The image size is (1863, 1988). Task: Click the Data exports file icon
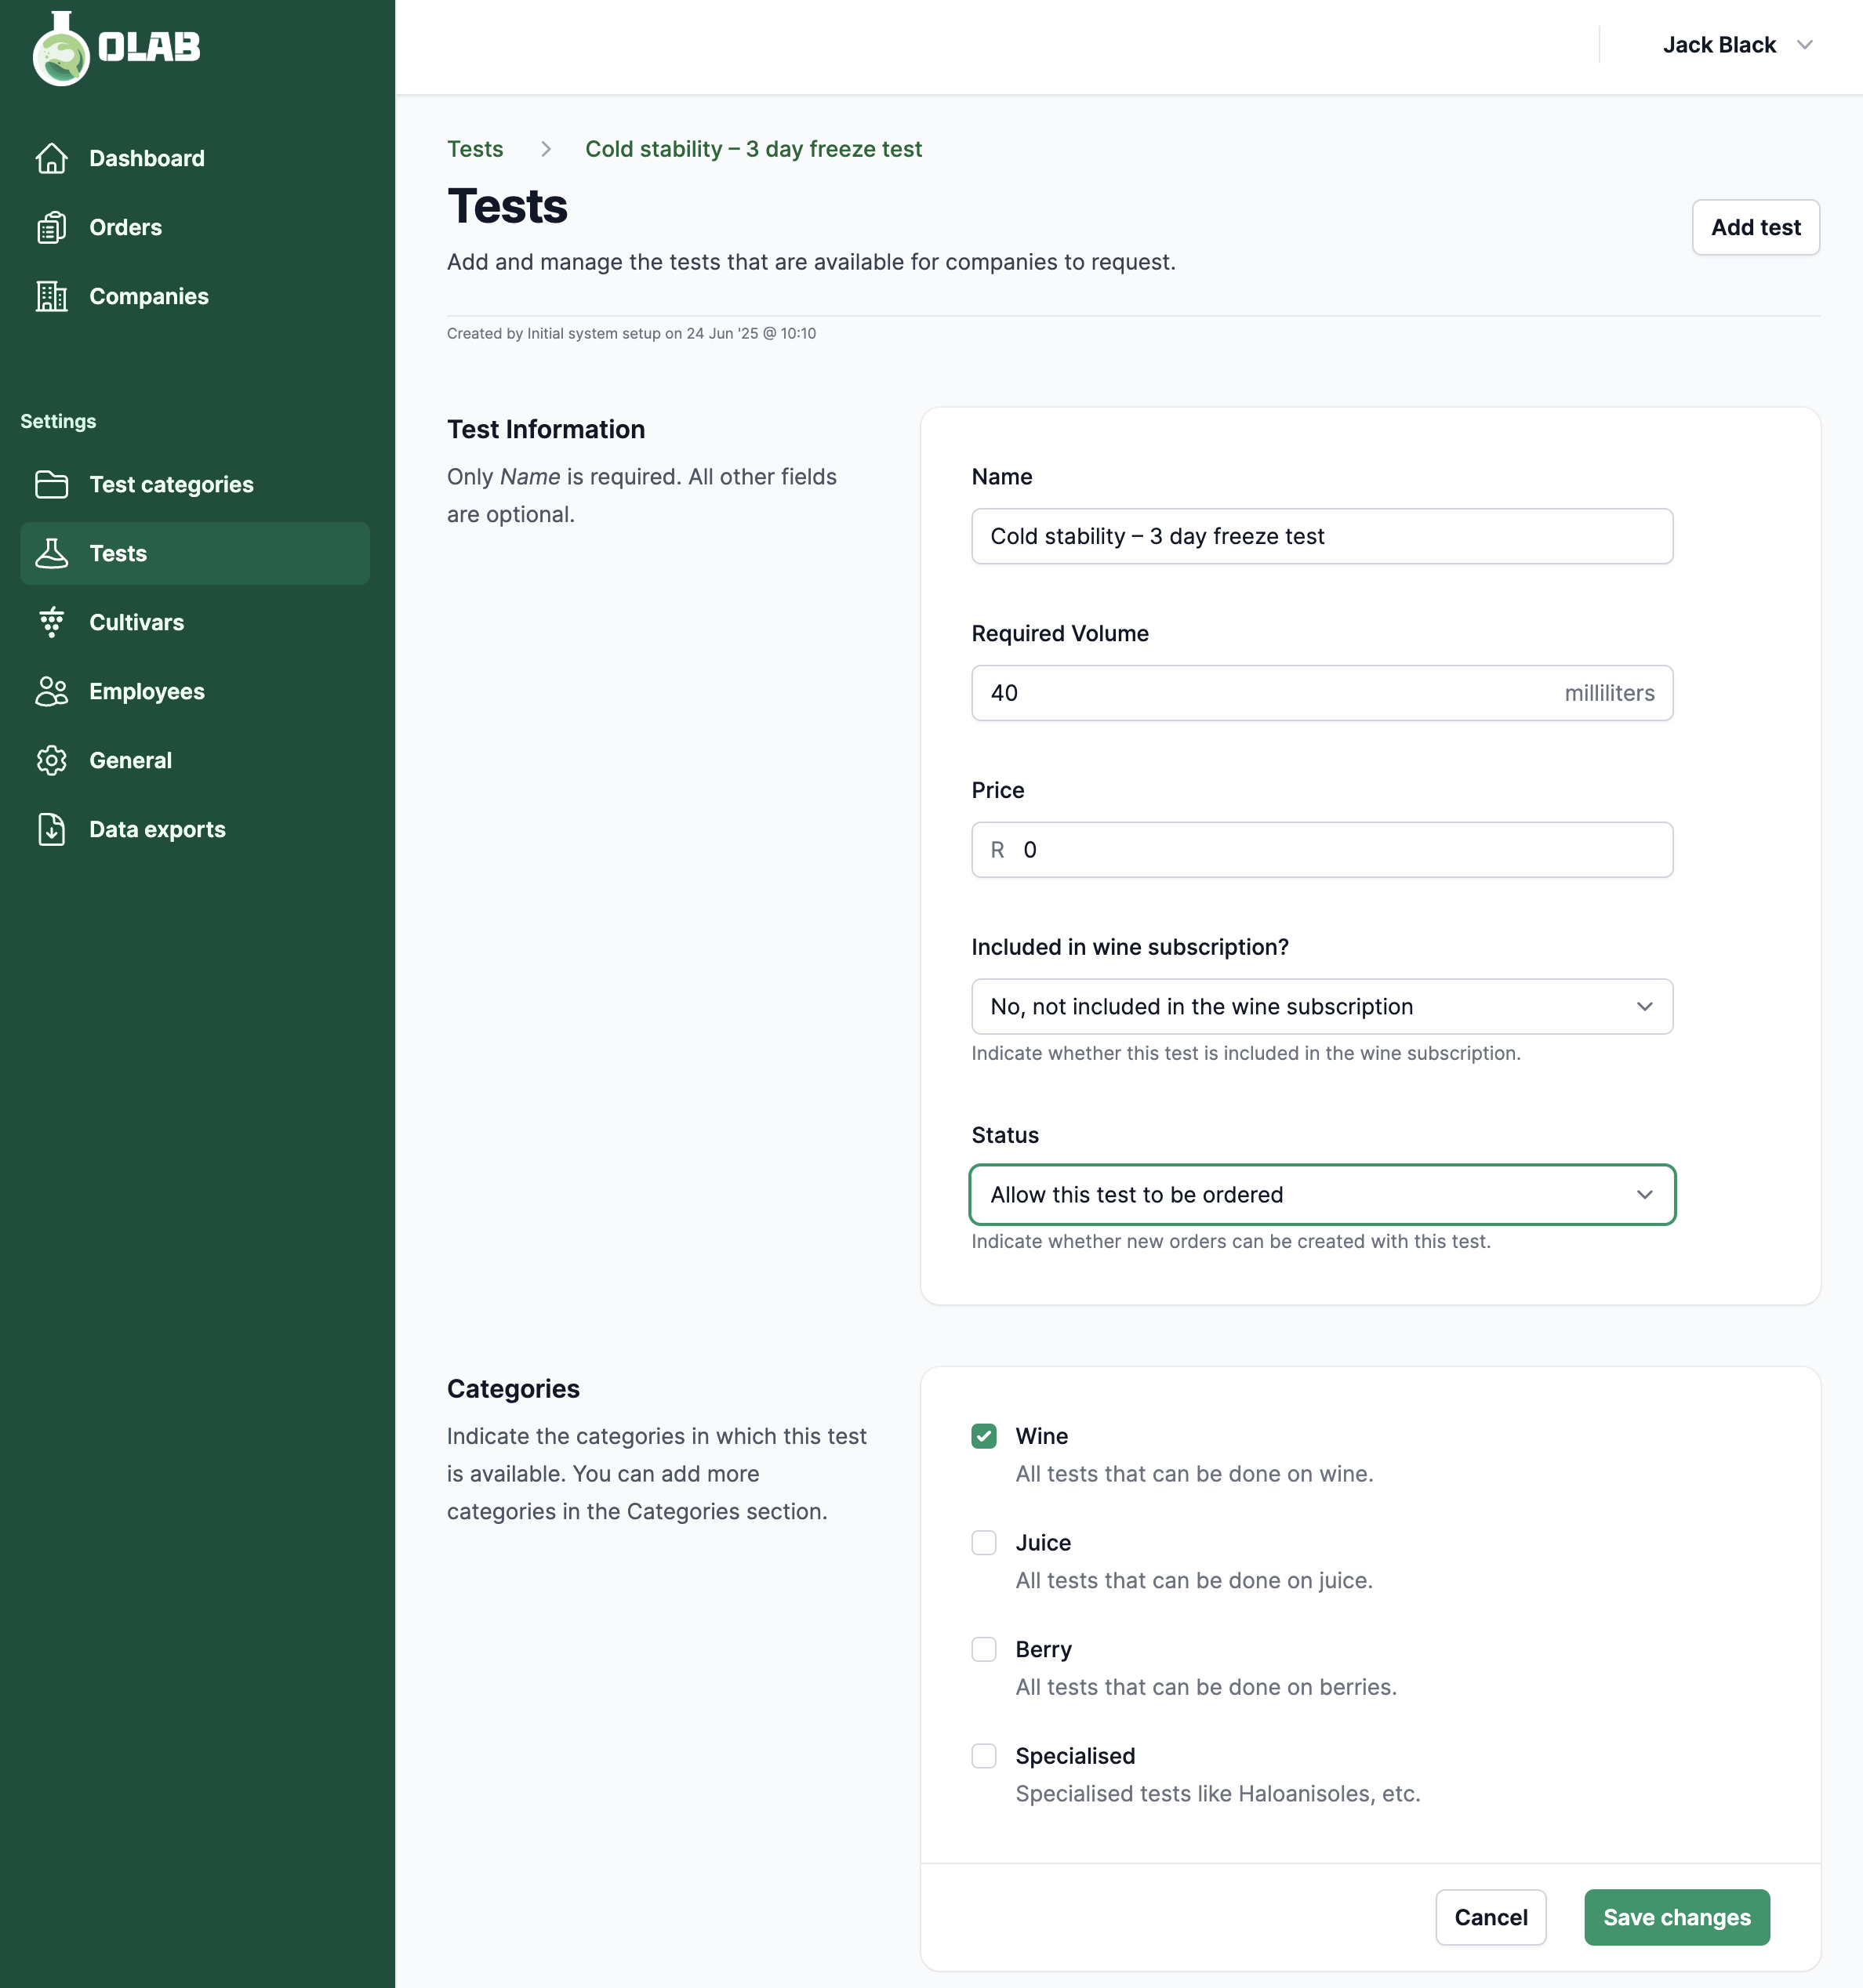click(52, 829)
